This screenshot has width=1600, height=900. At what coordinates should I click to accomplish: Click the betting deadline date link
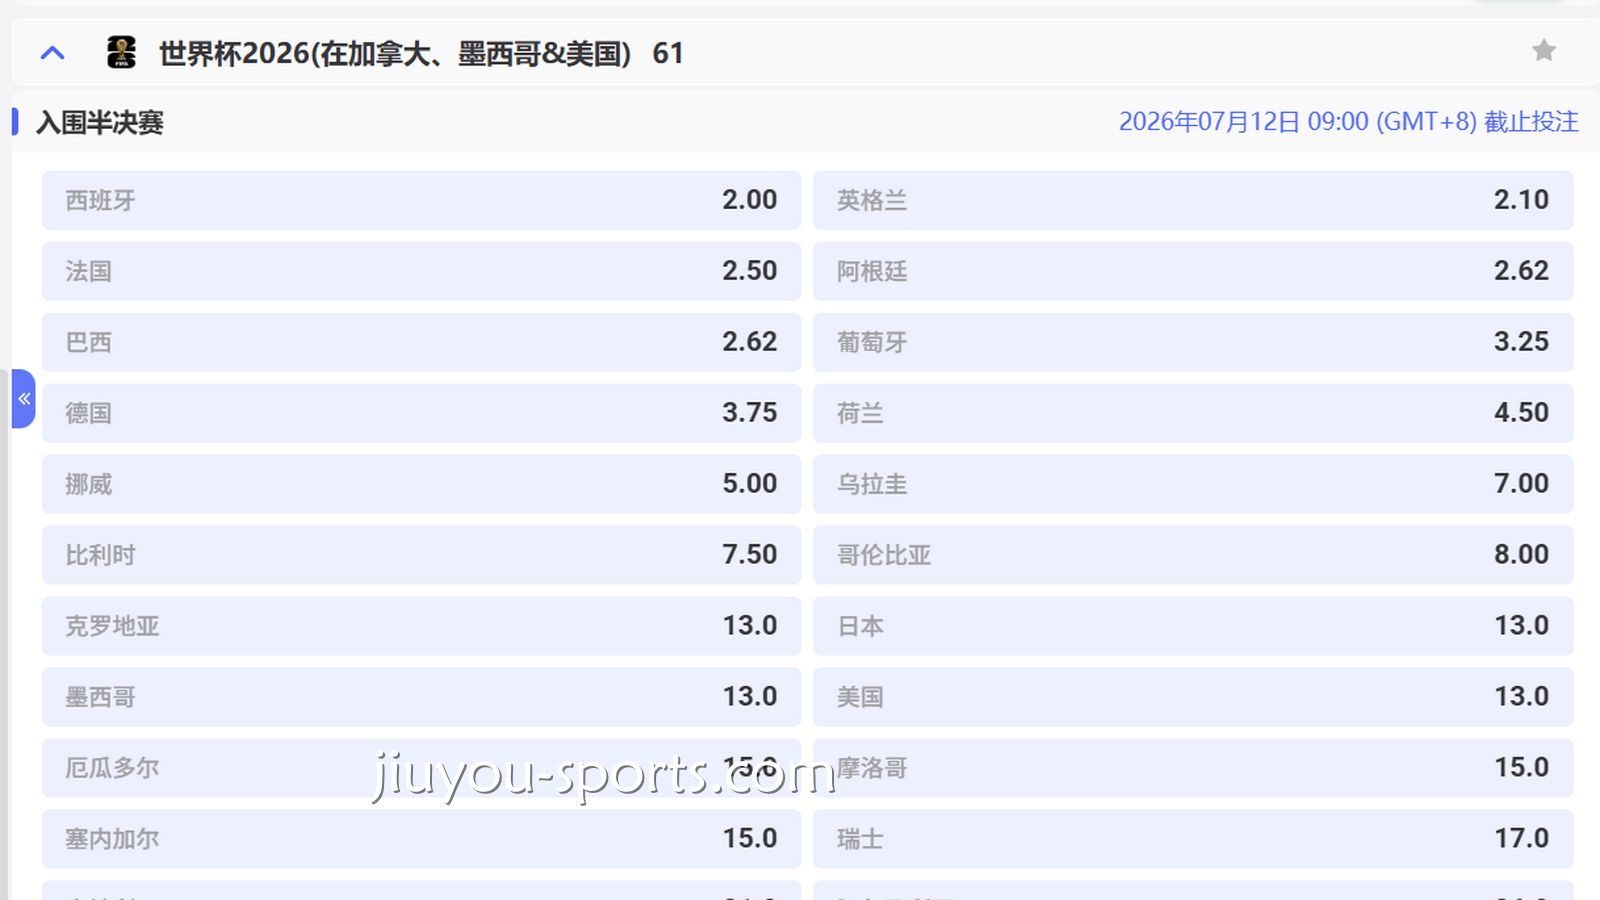click(x=1348, y=121)
